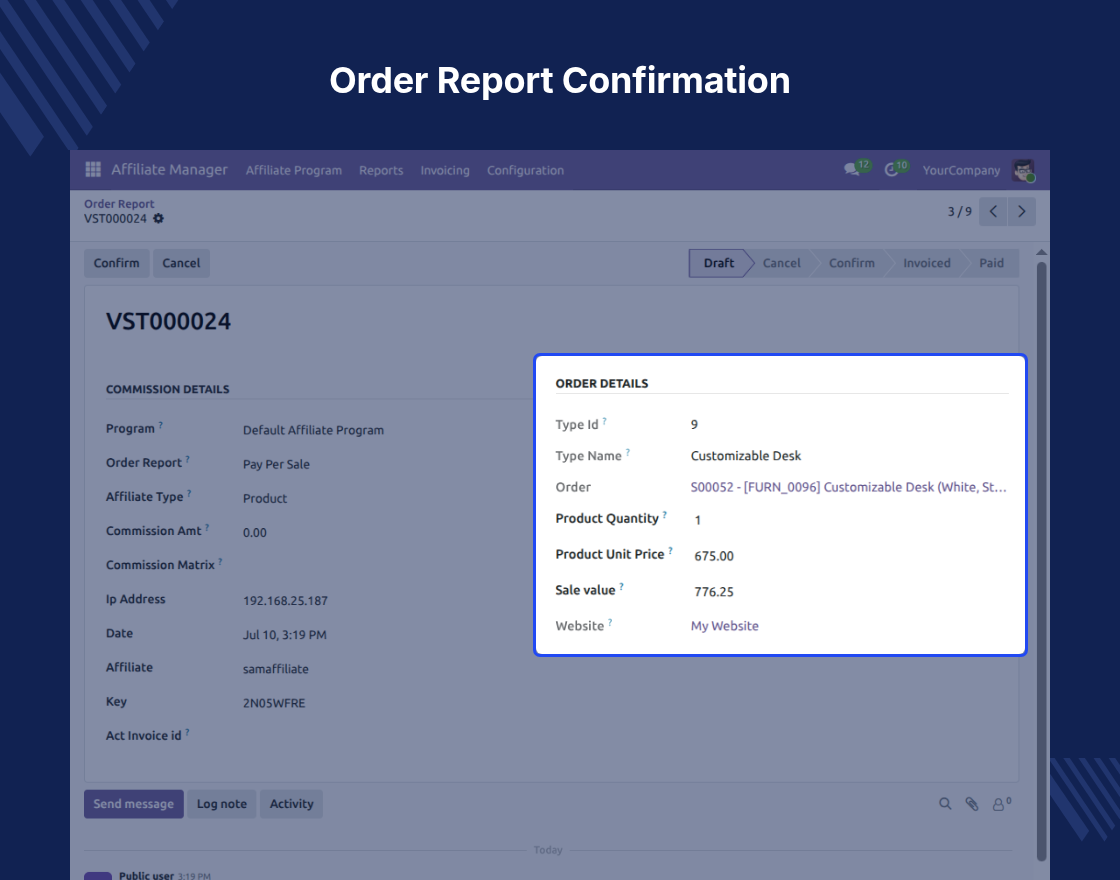Screen dimensions: 1120x880
Task: Click the large VST000024 record heading
Action: (x=169, y=321)
